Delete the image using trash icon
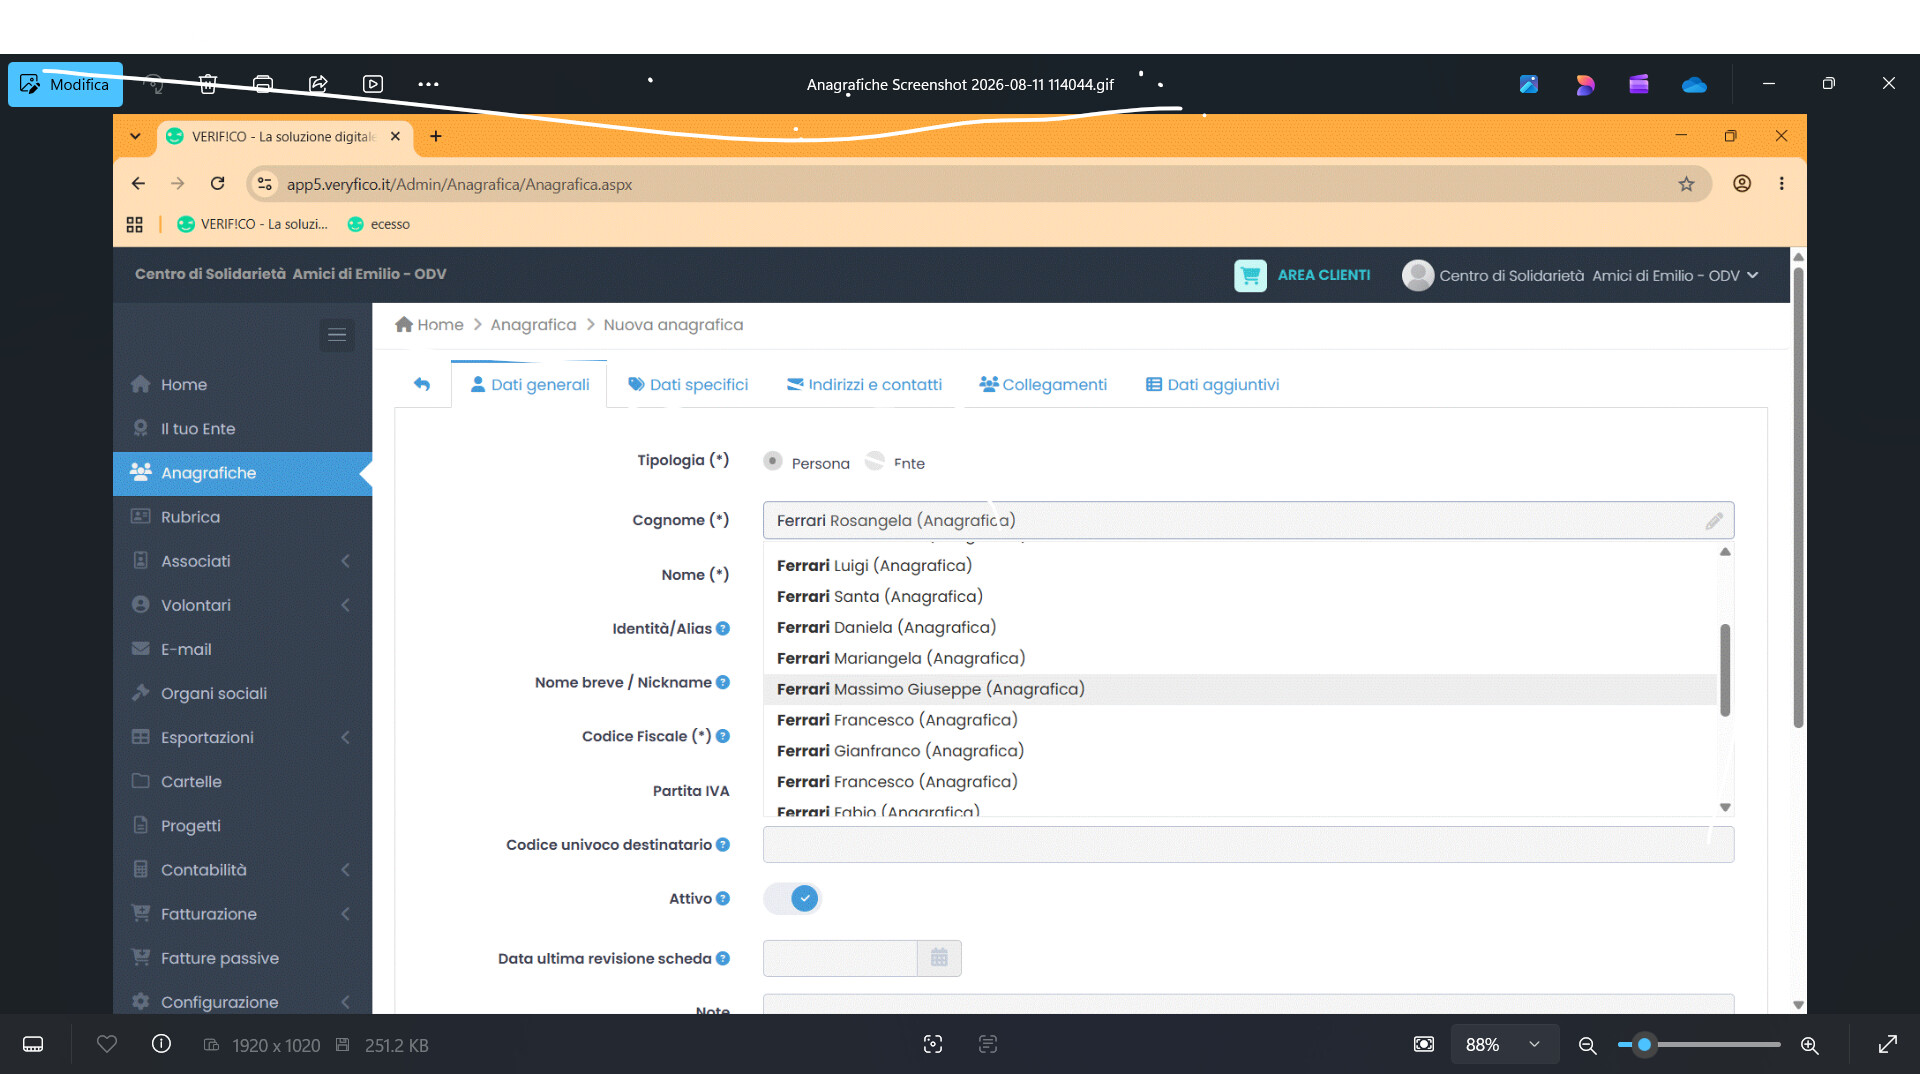1920x1074 pixels. 208,84
